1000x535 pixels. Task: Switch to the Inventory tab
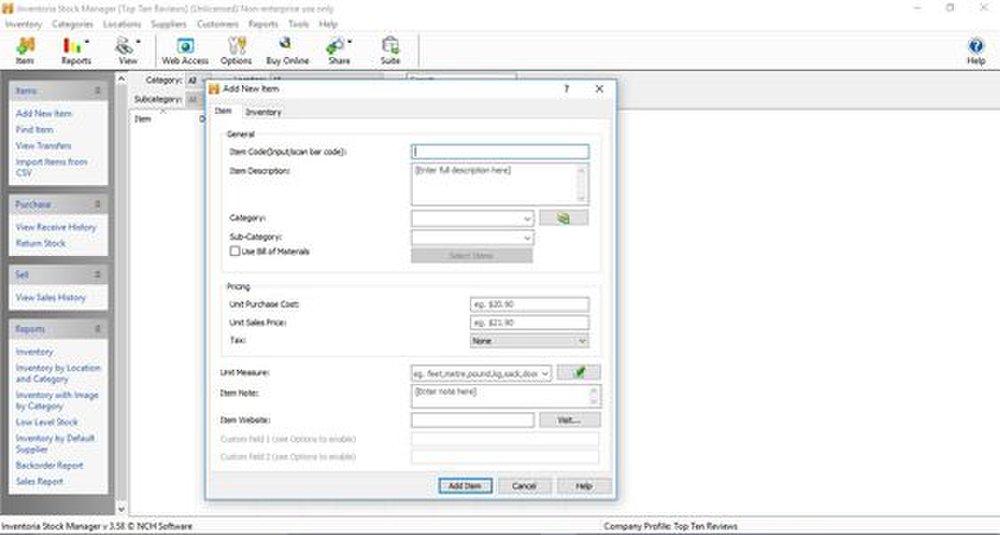coord(263,112)
